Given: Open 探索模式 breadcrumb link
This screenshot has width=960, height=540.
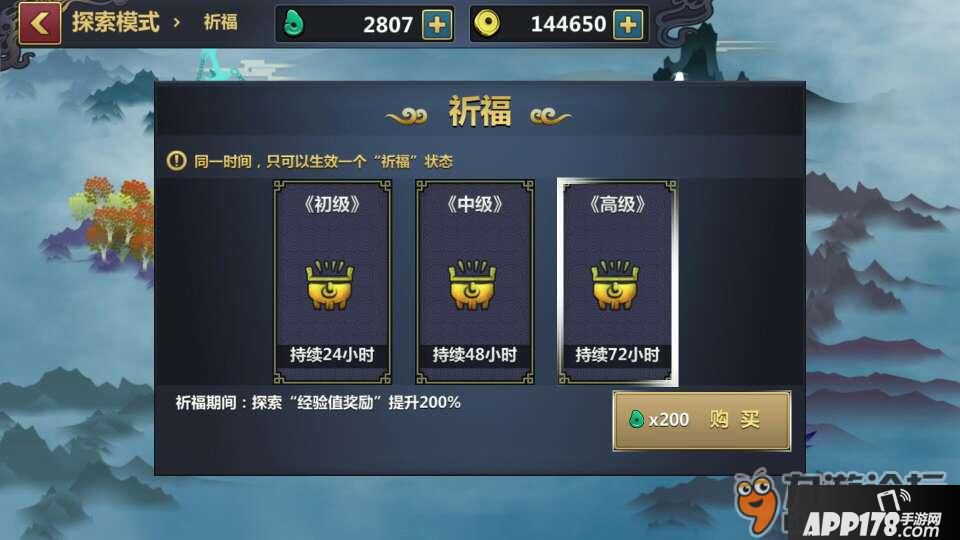Looking at the screenshot, I should [x=116, y=22].
